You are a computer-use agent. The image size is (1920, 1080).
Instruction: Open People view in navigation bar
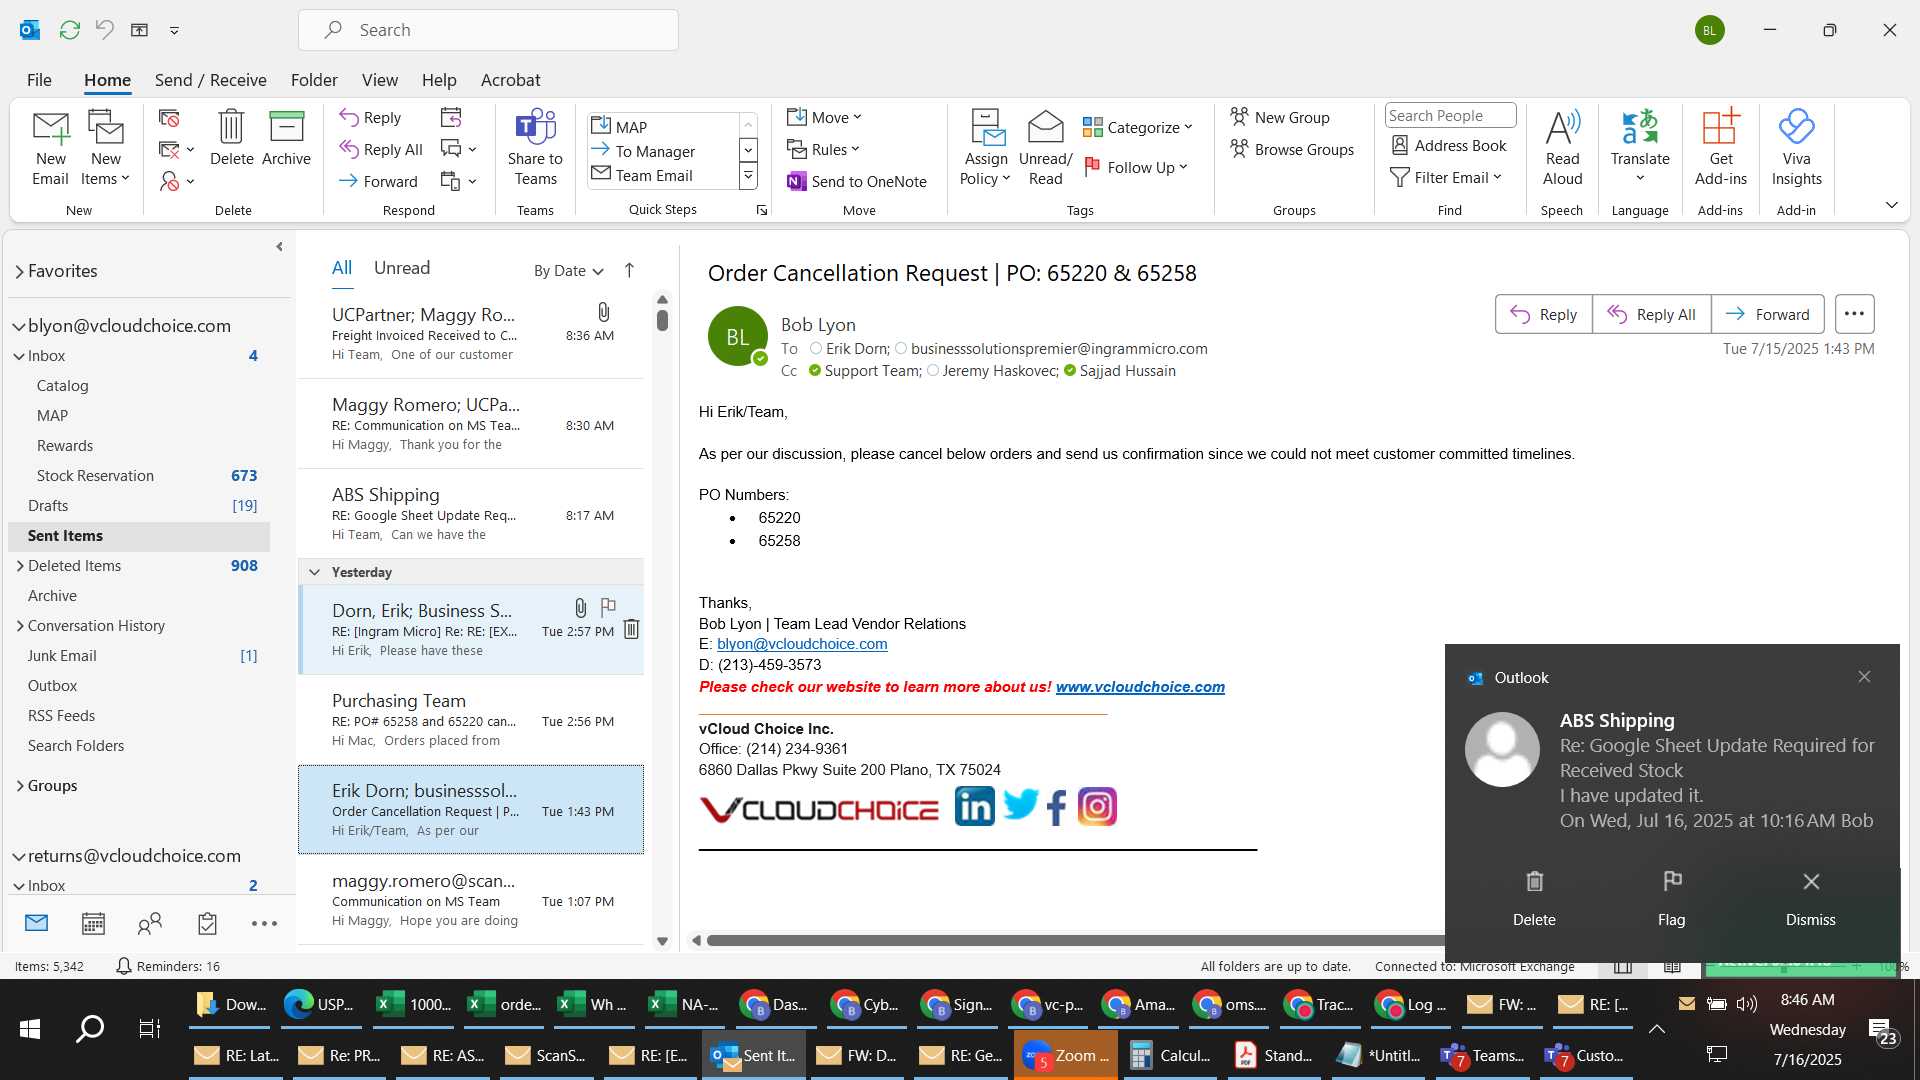[150, 923]
